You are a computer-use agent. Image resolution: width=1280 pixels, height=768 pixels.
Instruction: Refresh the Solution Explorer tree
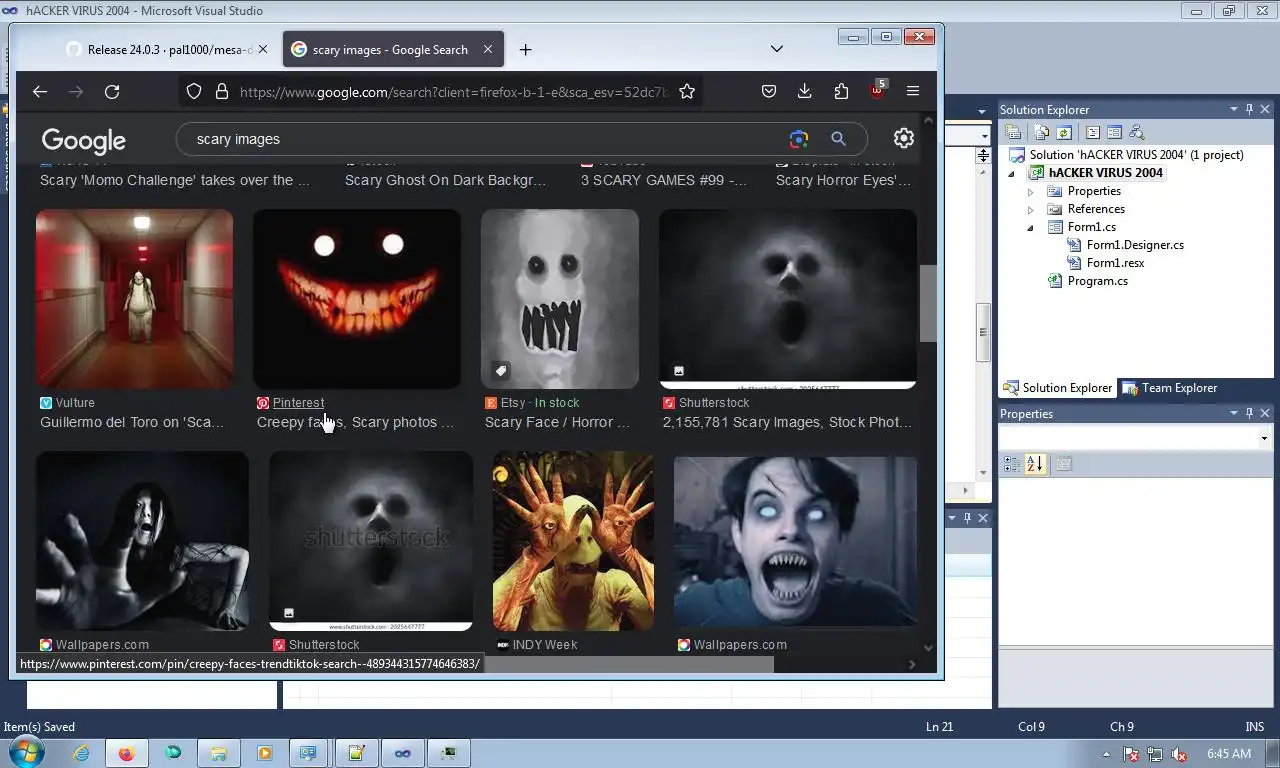[x=1064, y=132]
